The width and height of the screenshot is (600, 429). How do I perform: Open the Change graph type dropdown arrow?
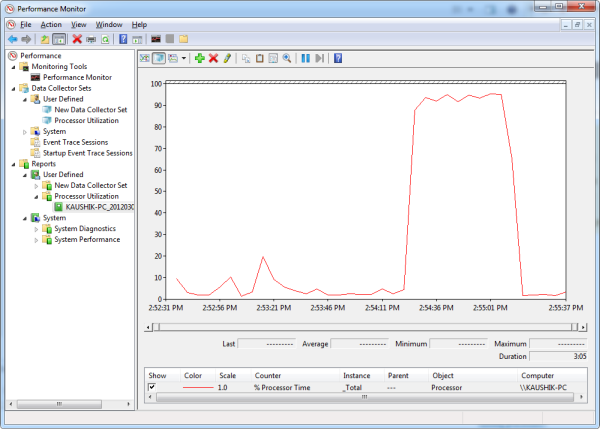184,58
